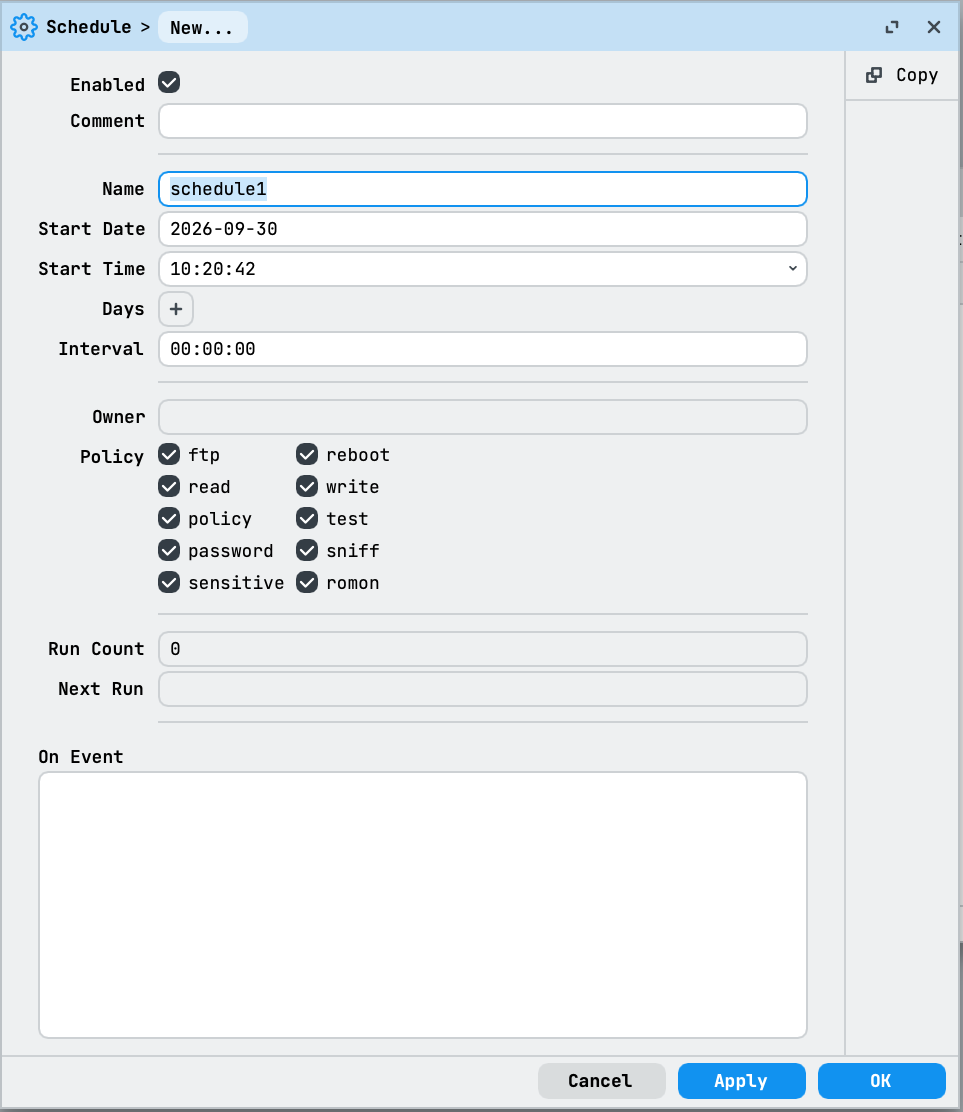
Task: Click the On Event text area
Action: point(423,905)
